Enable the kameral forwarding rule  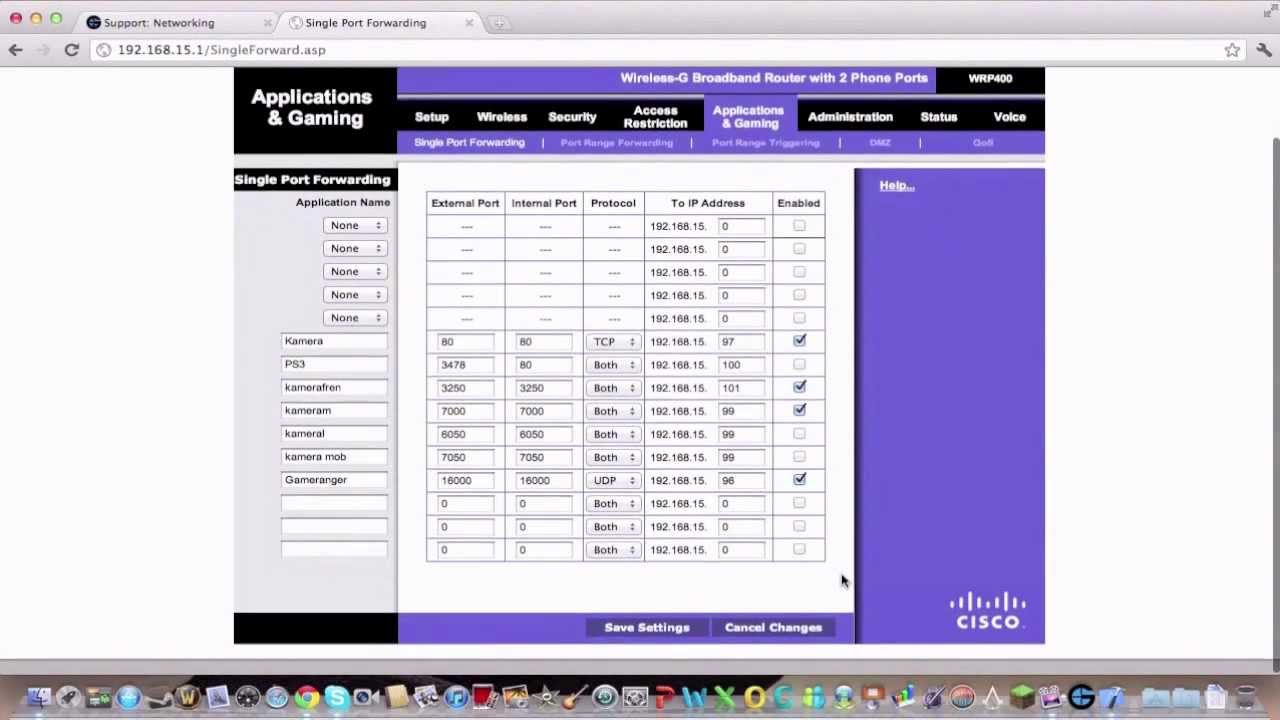click(799, 434)
